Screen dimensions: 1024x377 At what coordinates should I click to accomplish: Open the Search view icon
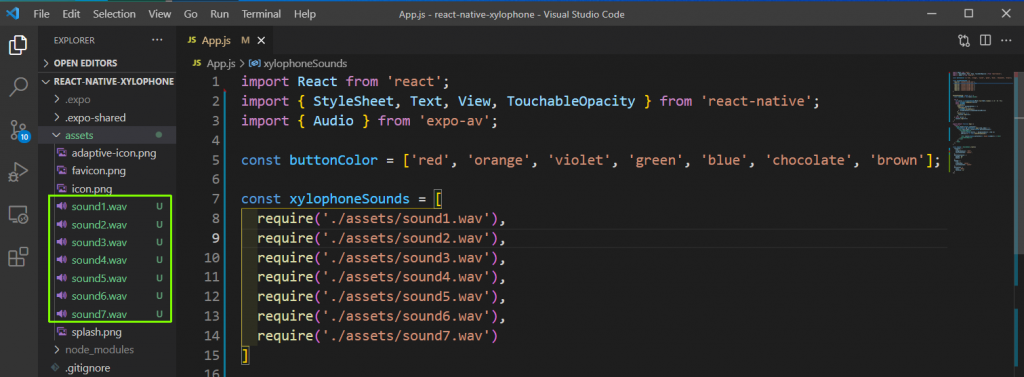(x=18, y=87)
